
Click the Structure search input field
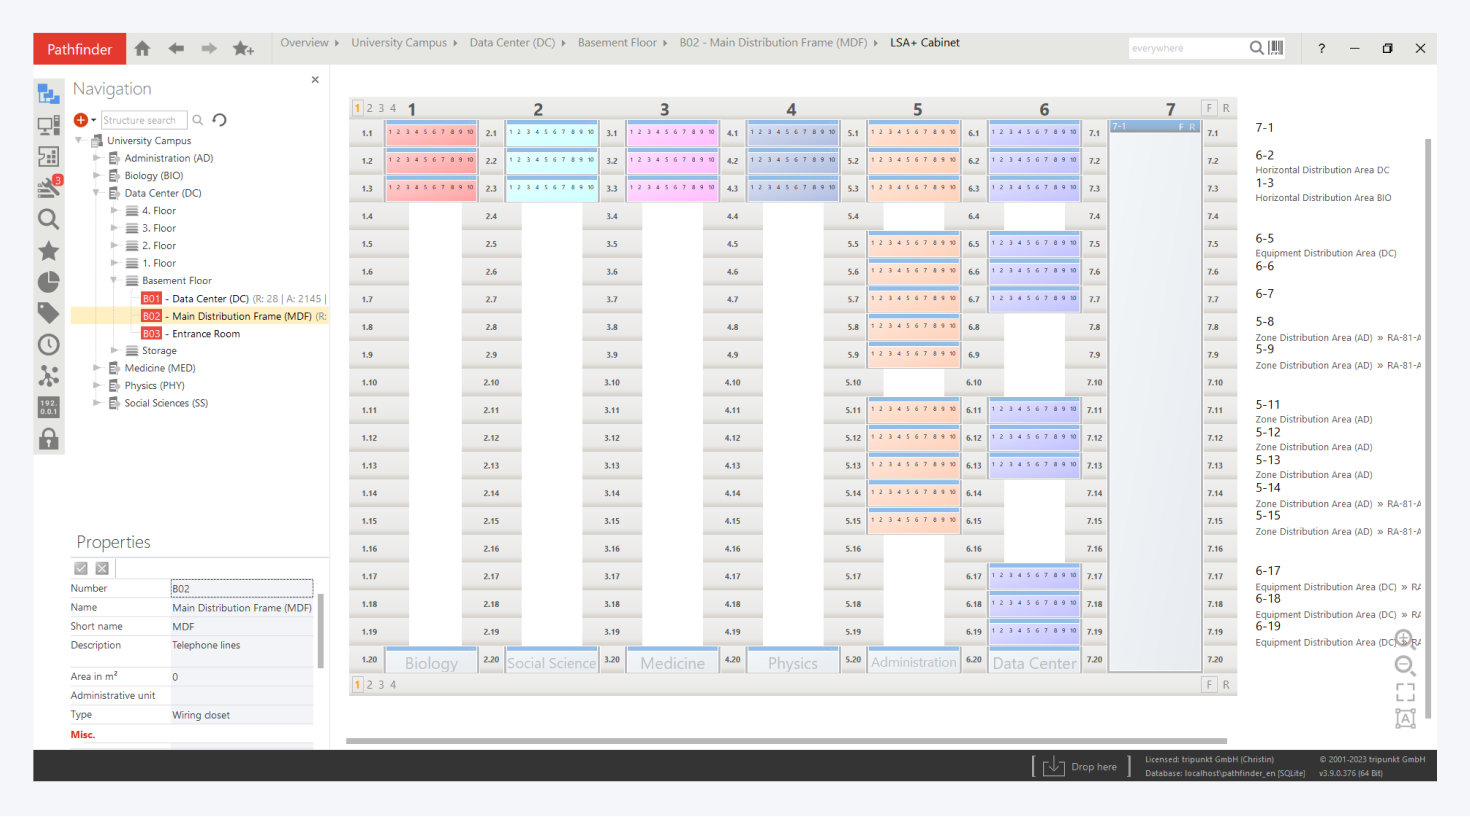point(143,120)
